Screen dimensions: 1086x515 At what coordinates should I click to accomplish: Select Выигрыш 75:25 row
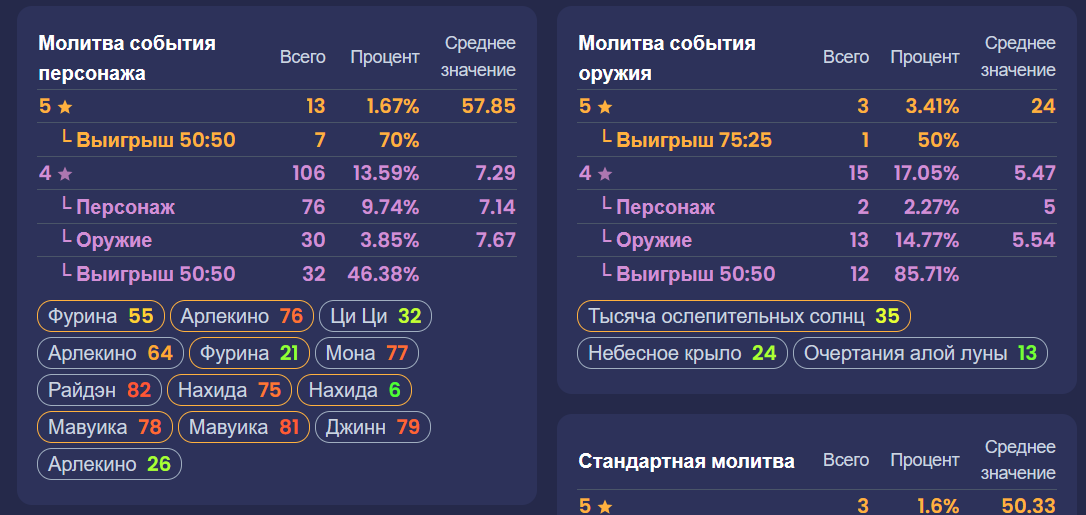pyautogui.click(x=817, y=140)
